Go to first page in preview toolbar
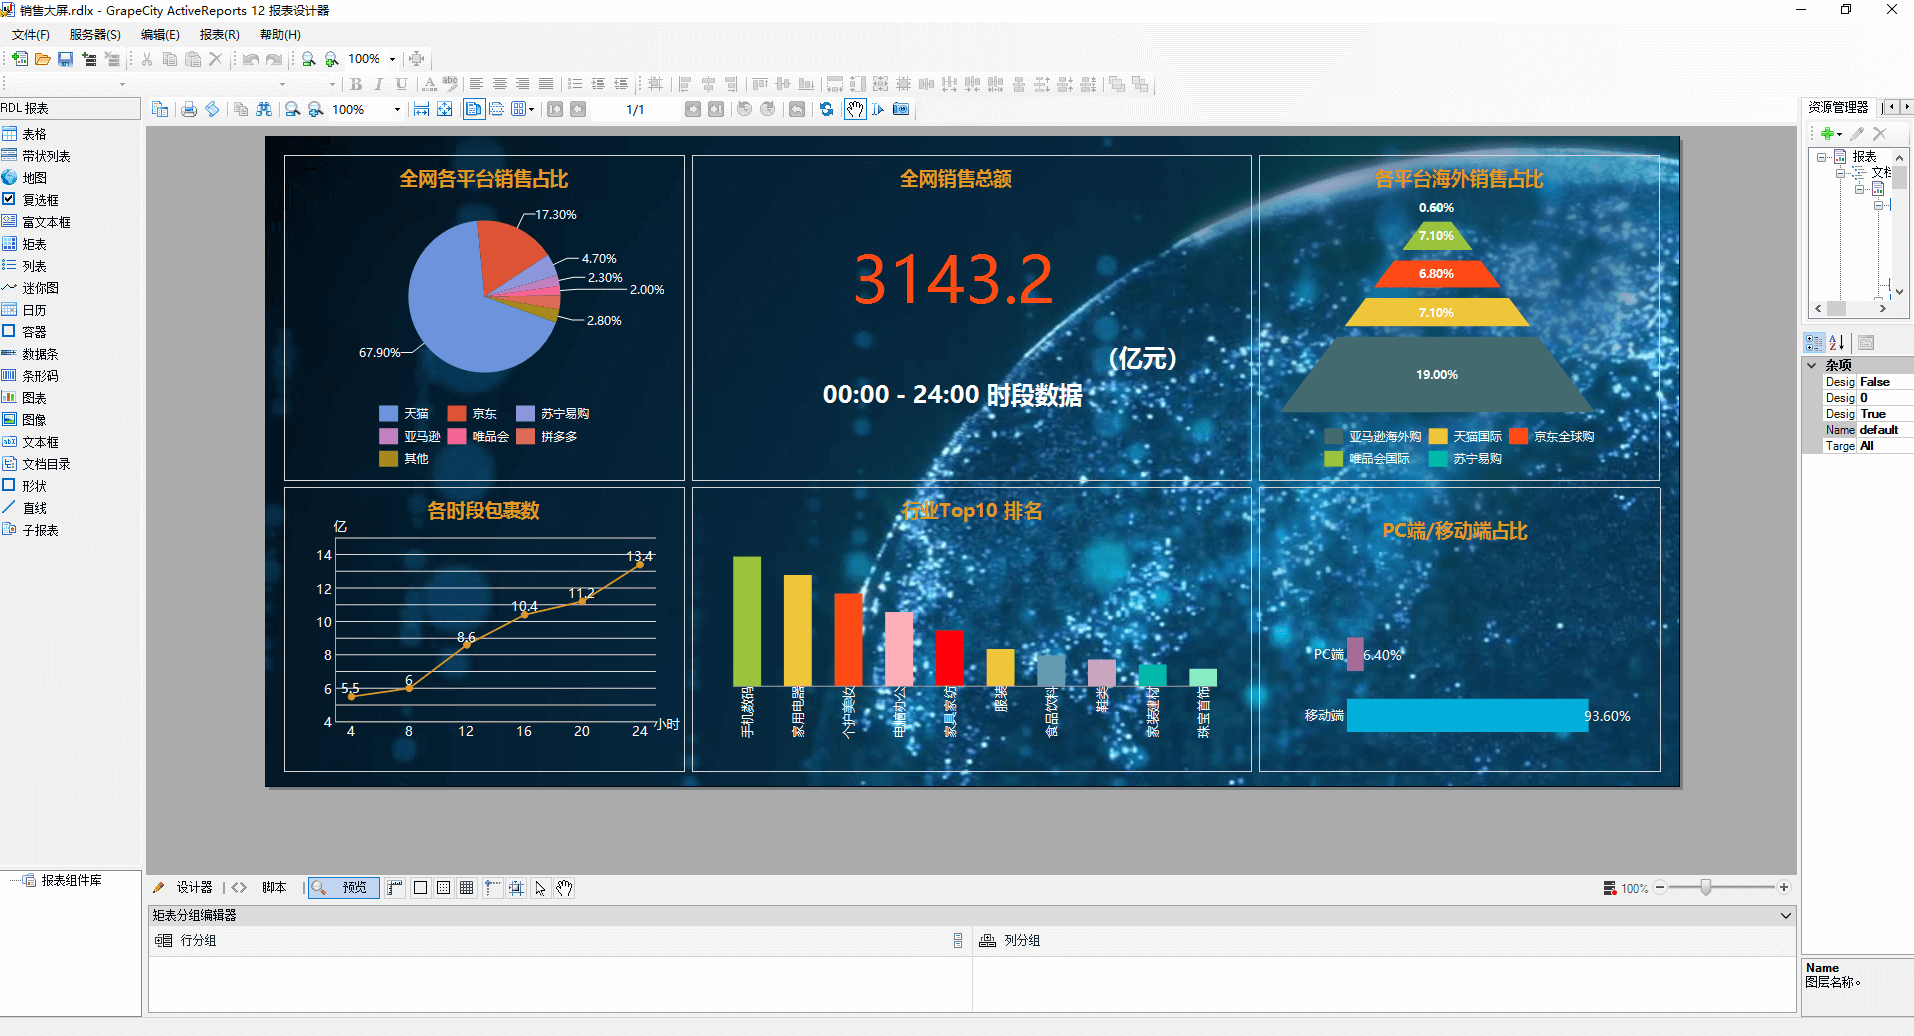This screenshot has width=1914, height=1036. click(555, 109)
